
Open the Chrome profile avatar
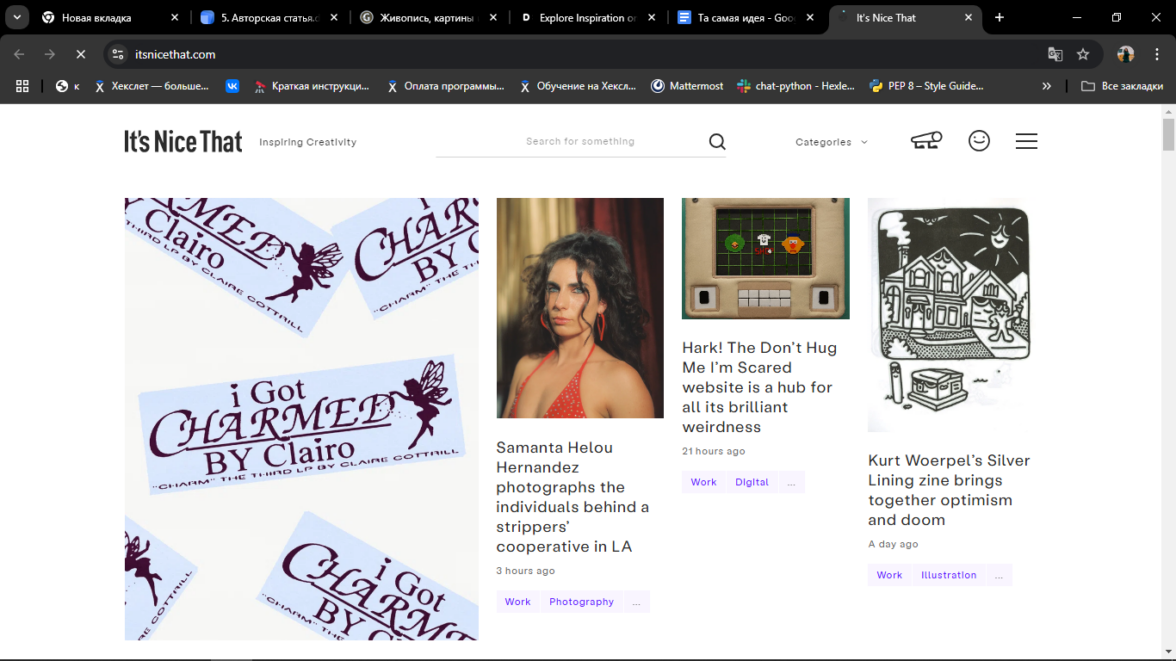point(1125,54)
